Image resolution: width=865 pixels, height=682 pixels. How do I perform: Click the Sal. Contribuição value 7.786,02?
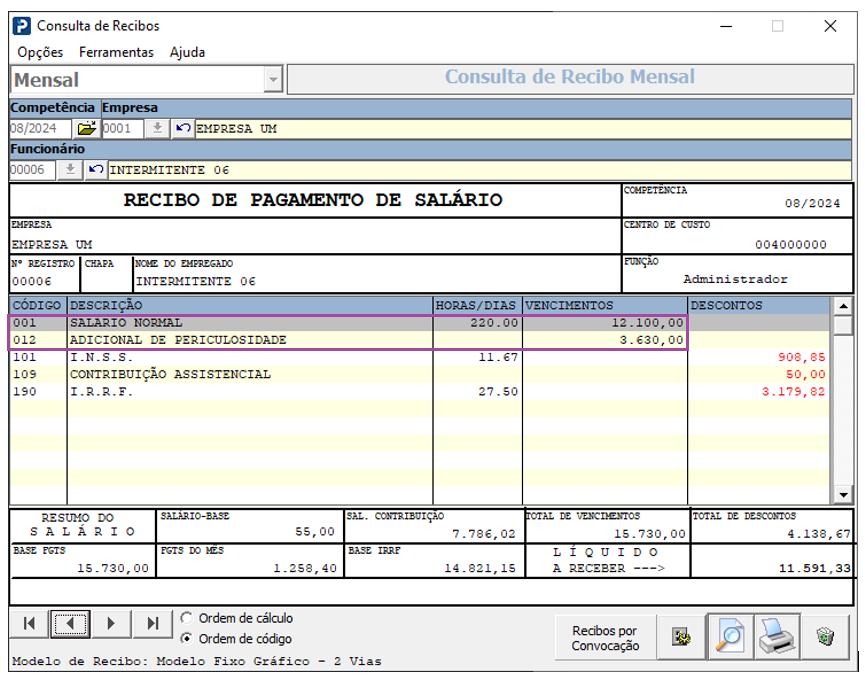pos(484,534)
